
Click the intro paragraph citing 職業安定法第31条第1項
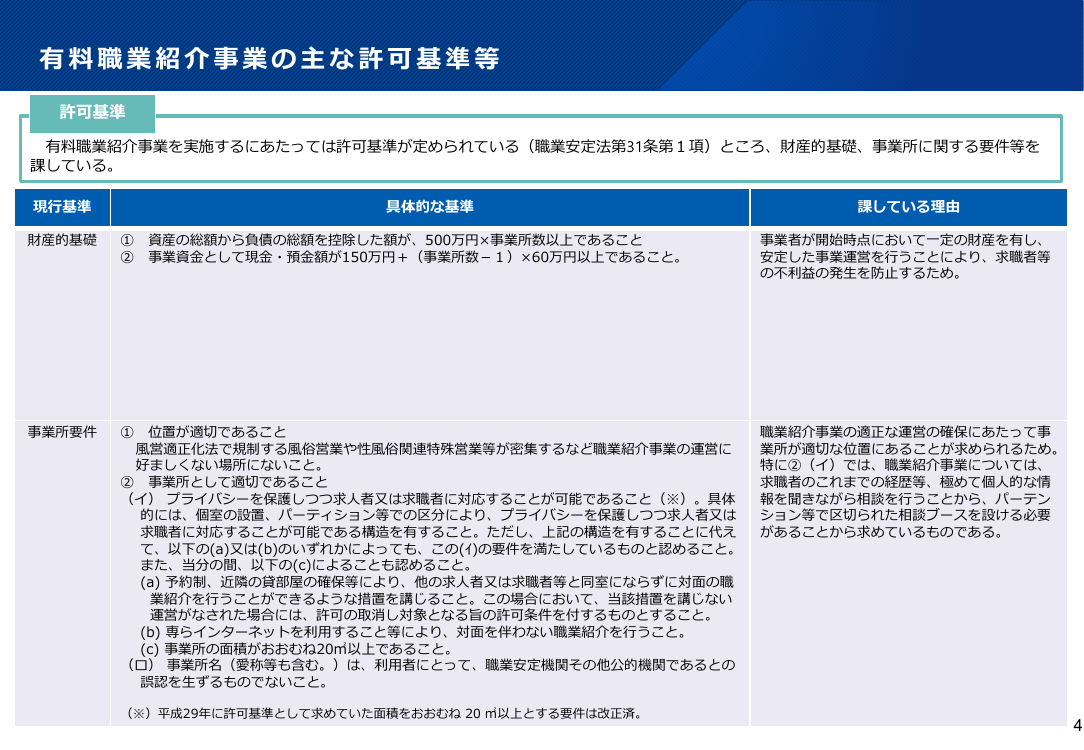click(534, 156)
